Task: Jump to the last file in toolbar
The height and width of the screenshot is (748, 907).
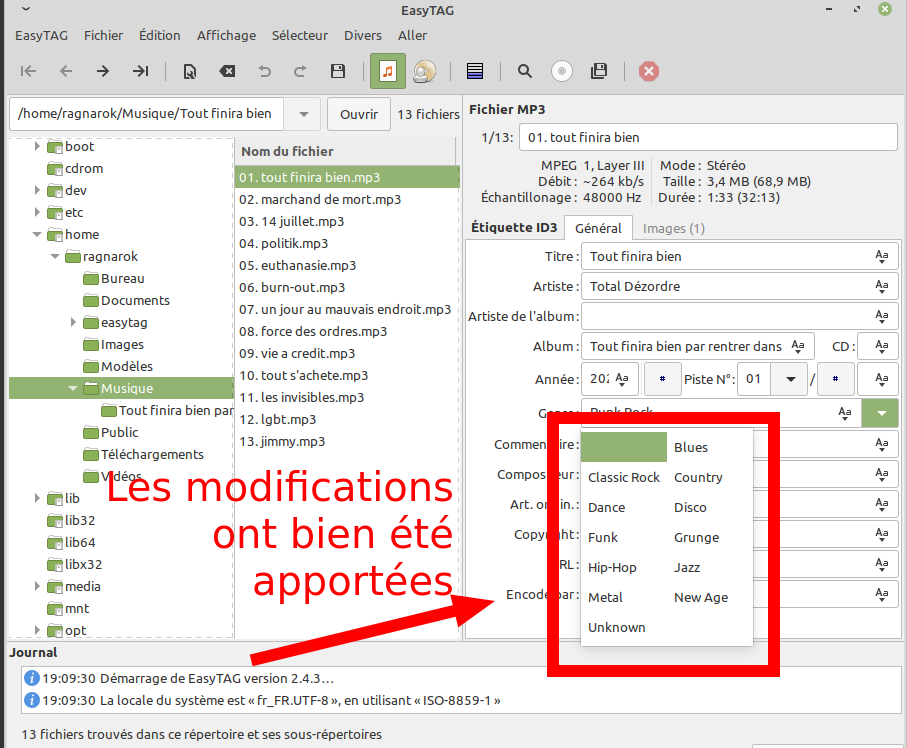Action: pos(140,71)
